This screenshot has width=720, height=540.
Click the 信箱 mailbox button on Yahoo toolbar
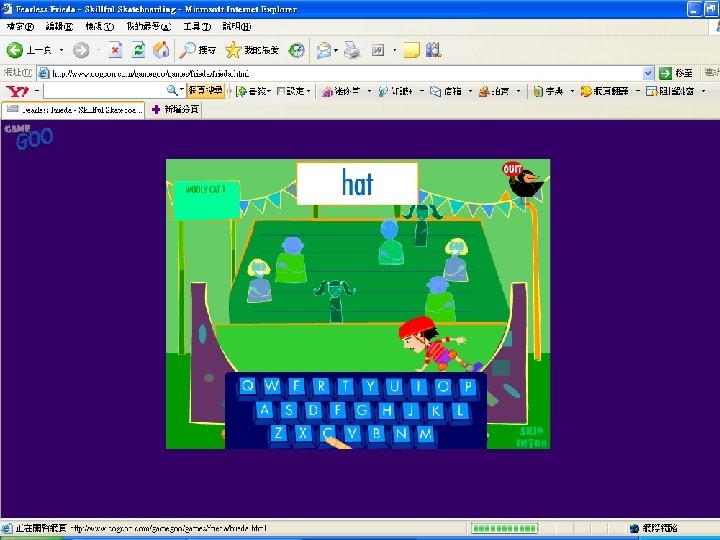[446, 91]
